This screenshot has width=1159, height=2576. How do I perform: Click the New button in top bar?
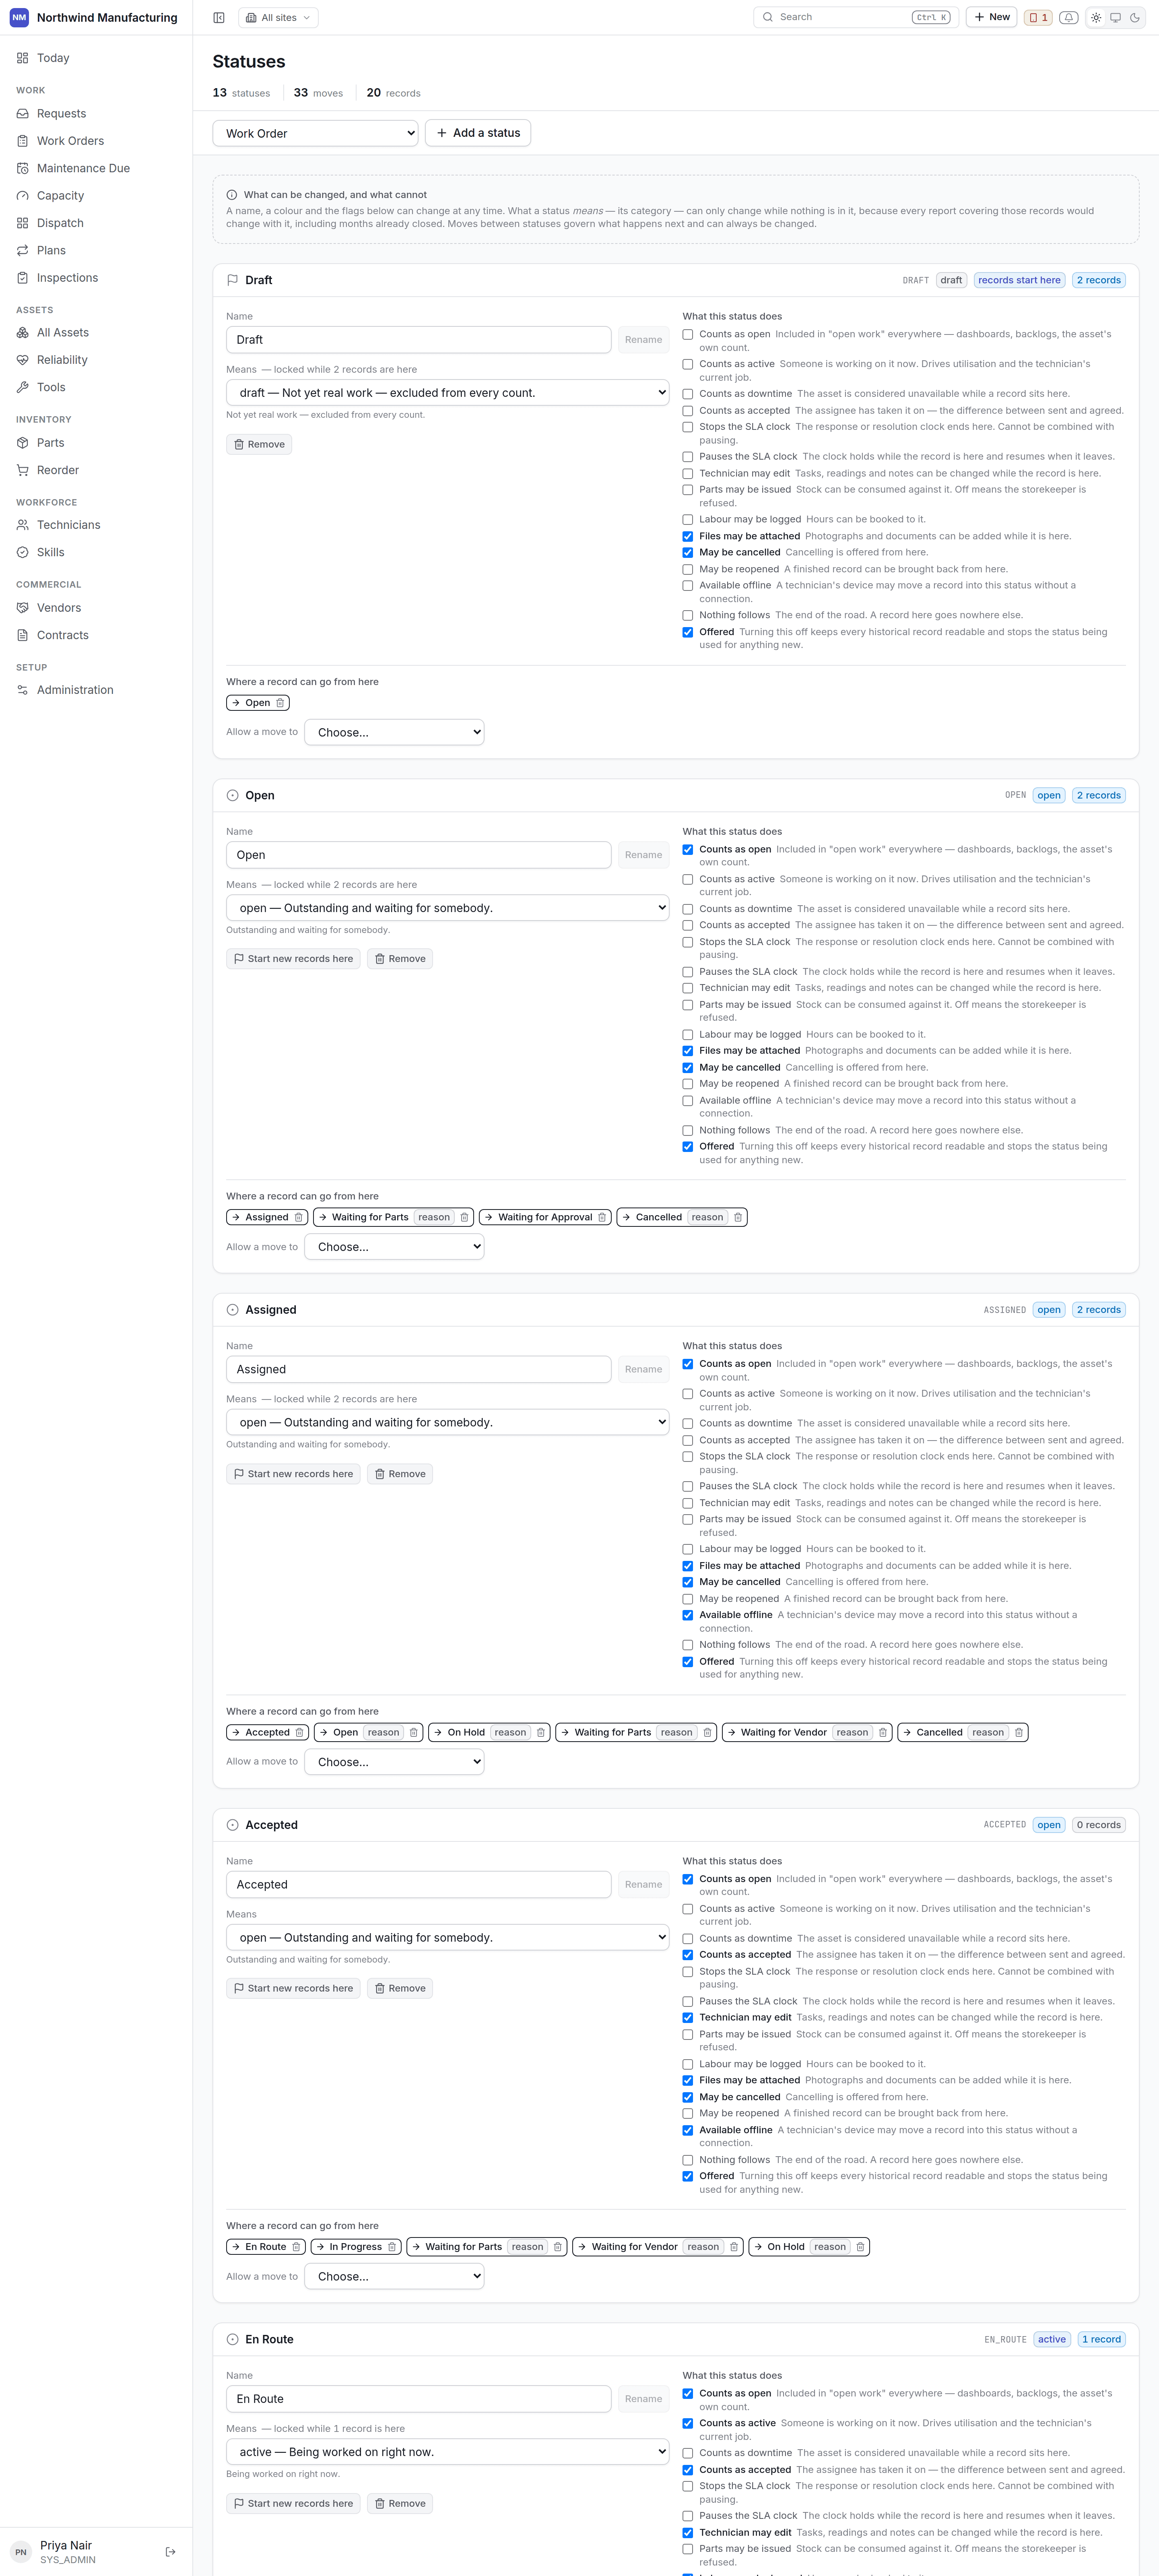coord(992,17)
